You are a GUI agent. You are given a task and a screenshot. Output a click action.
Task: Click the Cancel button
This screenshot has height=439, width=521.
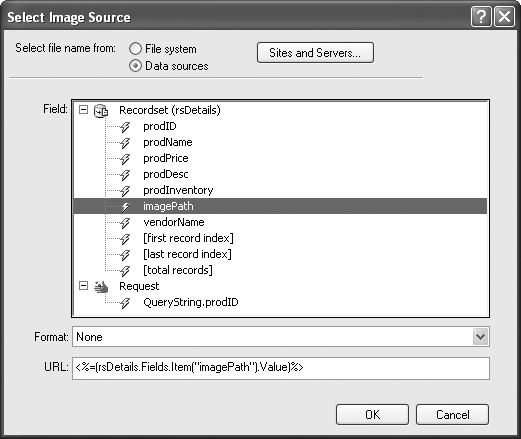pyautogui.click(x=452, y=415)
